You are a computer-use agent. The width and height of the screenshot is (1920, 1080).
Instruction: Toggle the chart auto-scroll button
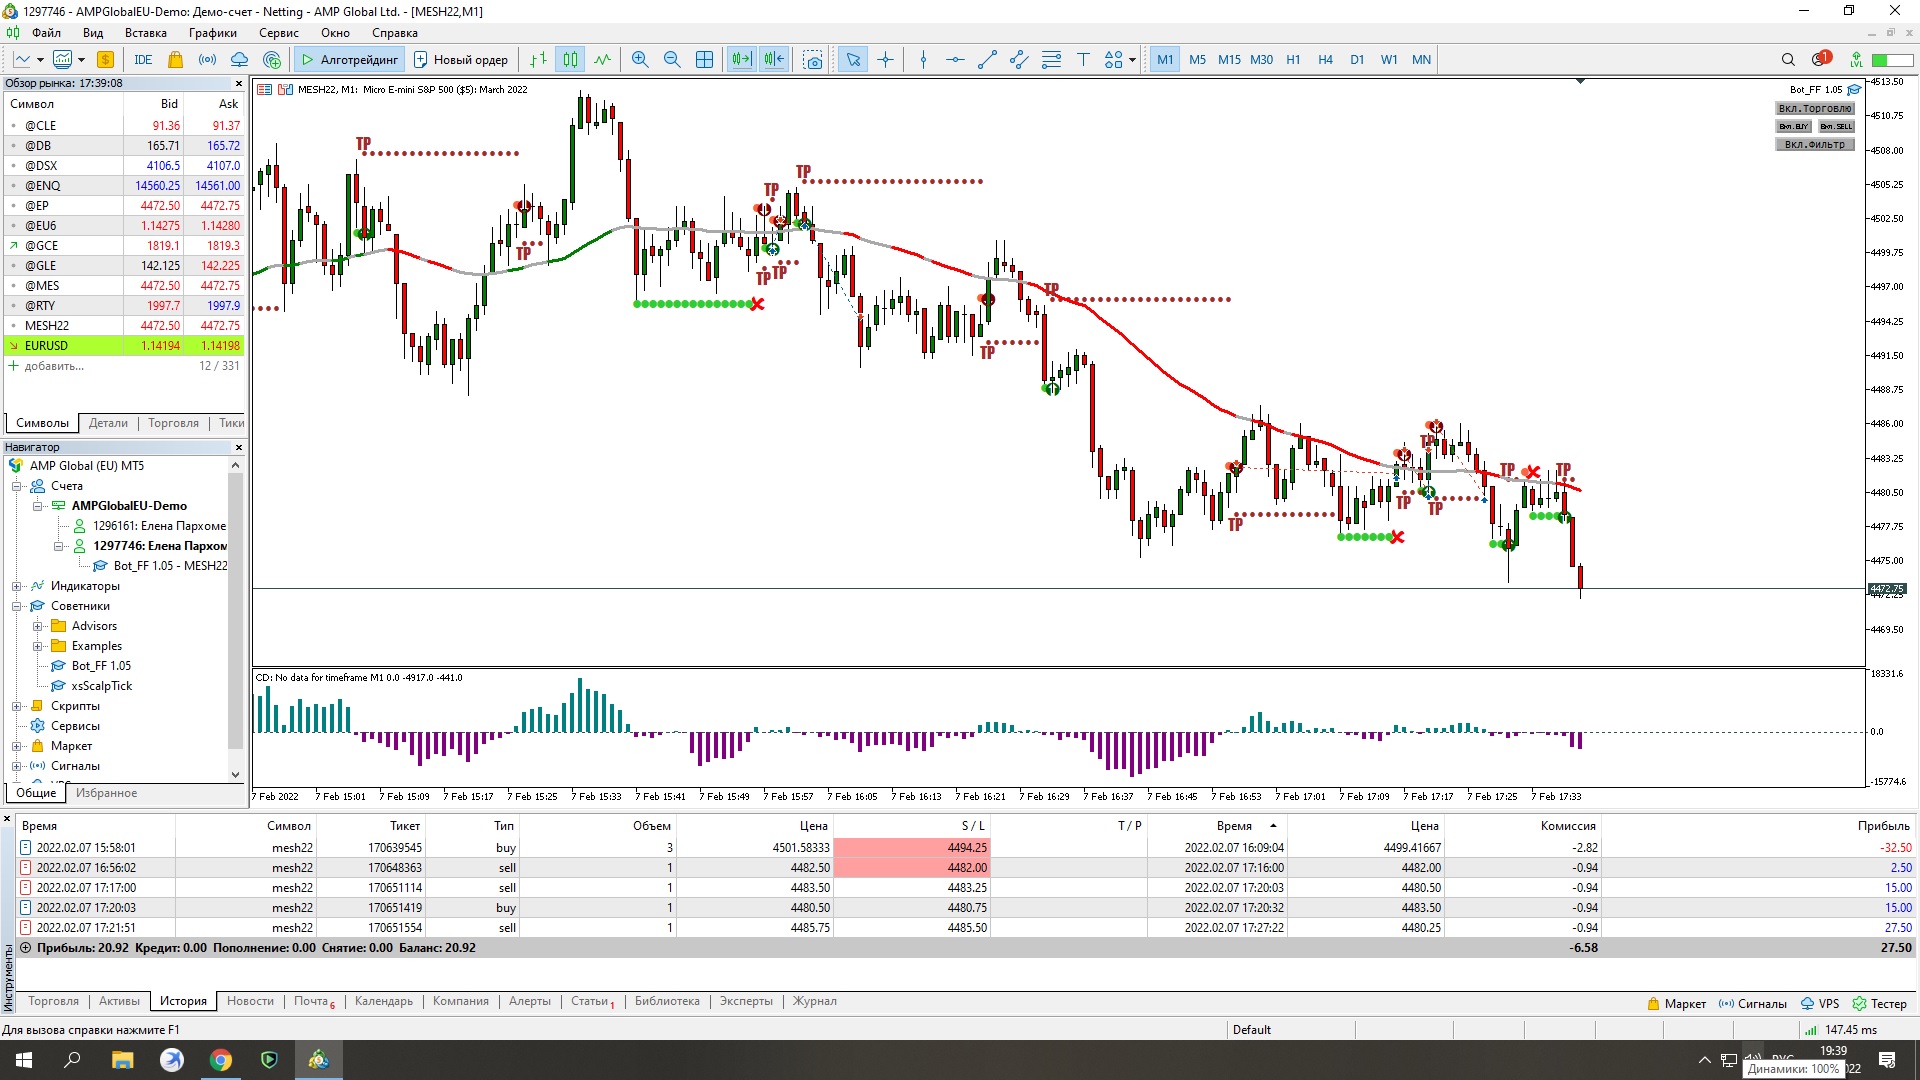[x=741, y=59]
